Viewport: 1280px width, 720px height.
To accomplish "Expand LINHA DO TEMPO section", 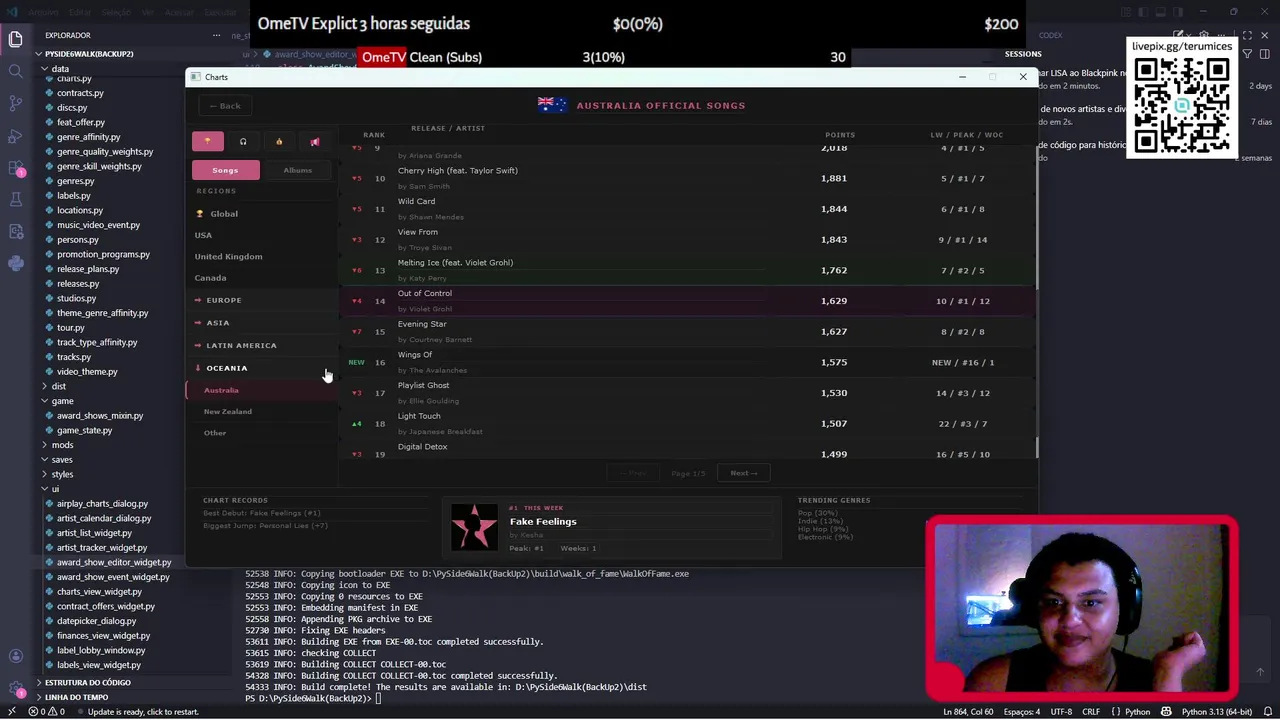I will click(x=76, y=697).
